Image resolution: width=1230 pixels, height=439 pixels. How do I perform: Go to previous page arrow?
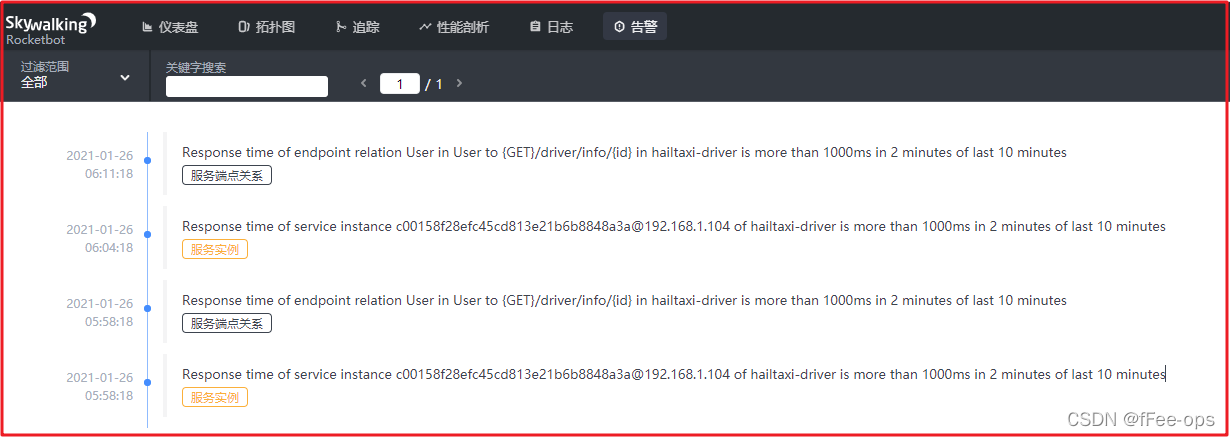[x=364, y=84]
